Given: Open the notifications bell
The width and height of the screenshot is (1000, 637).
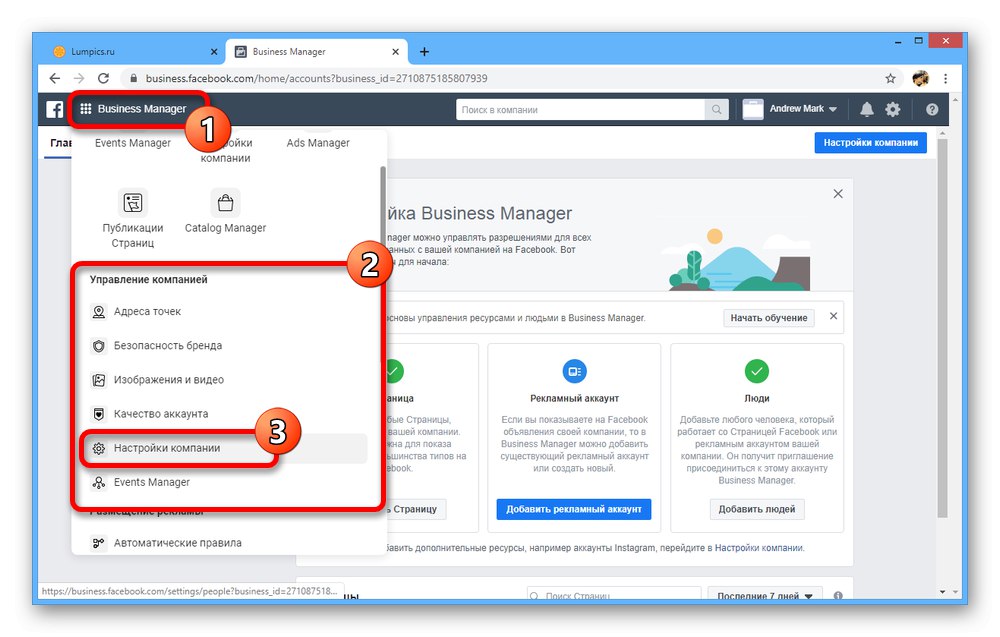Looking at the screenshot, I should (866, 110).
